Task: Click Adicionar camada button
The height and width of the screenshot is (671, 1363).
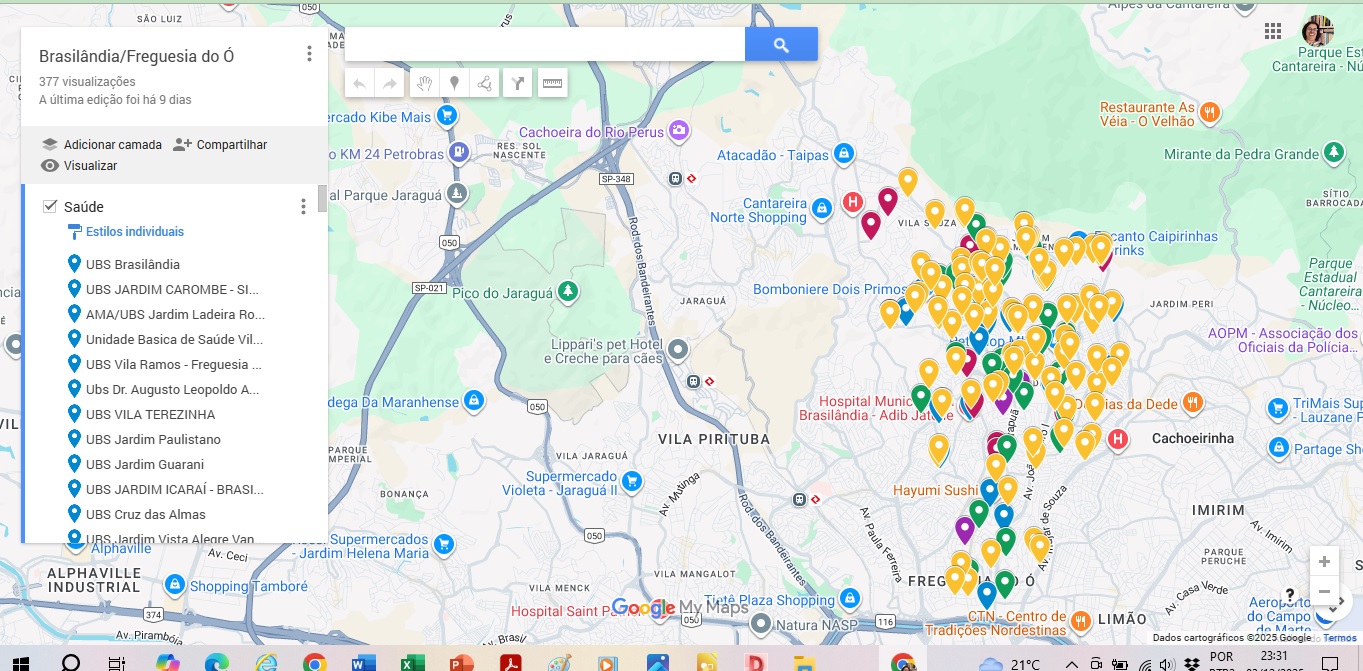Action: pyautogui.click(x=101, y=145)
